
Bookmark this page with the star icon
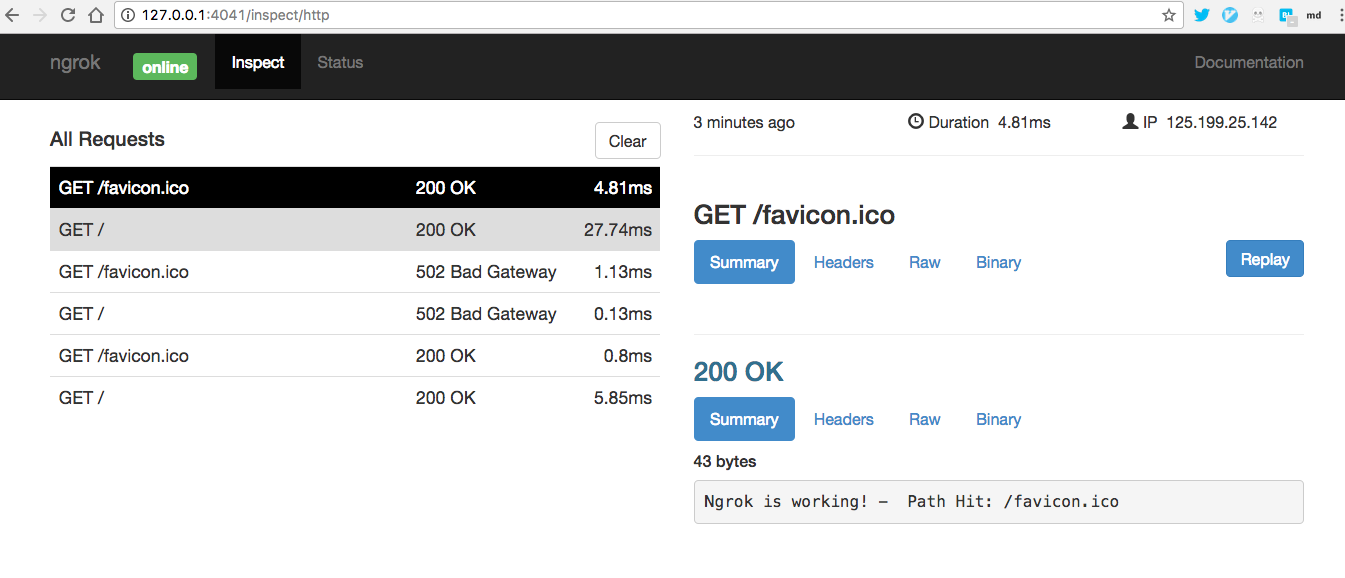click(x=1169, y=15)
